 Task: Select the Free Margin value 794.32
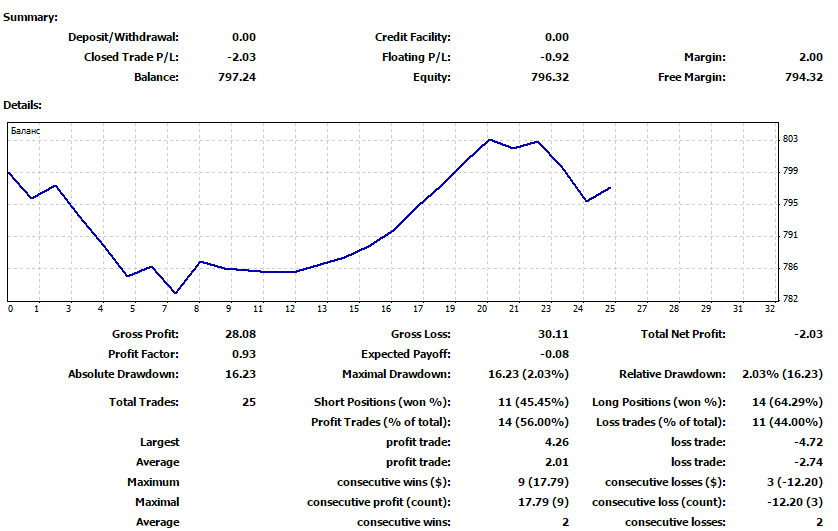point(804,77)
